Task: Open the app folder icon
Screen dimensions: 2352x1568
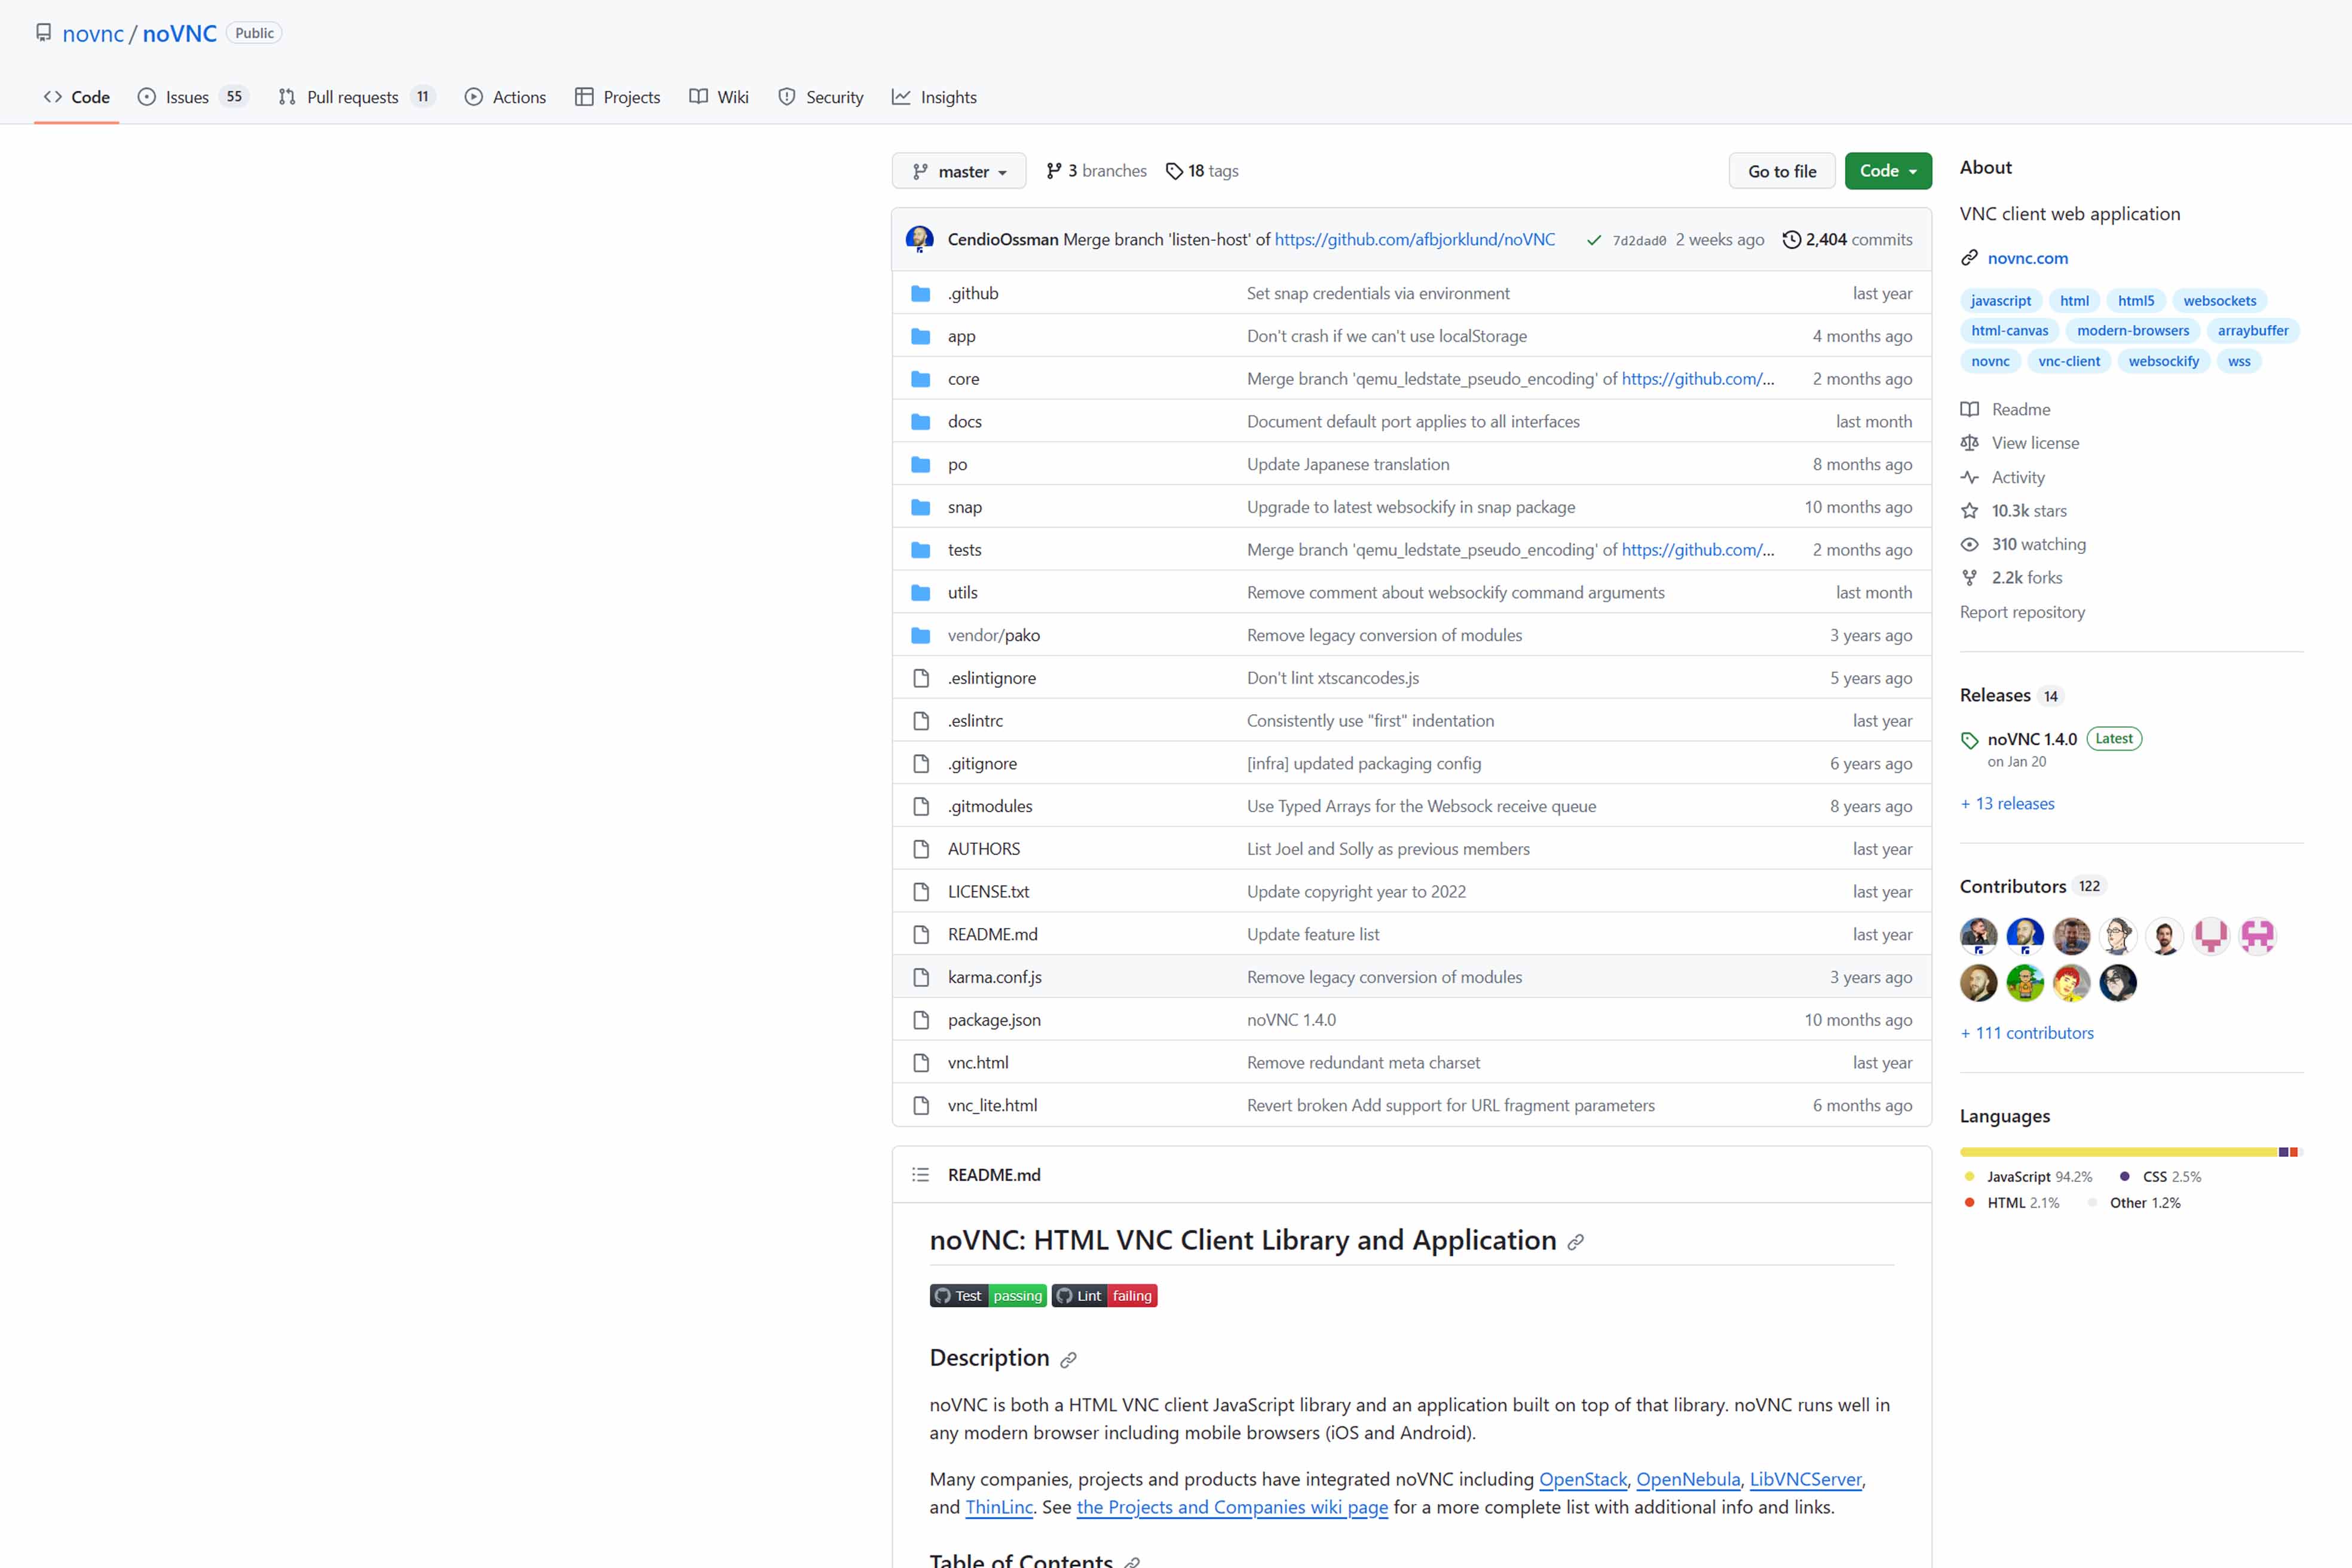Action: (x=921, y=336)
